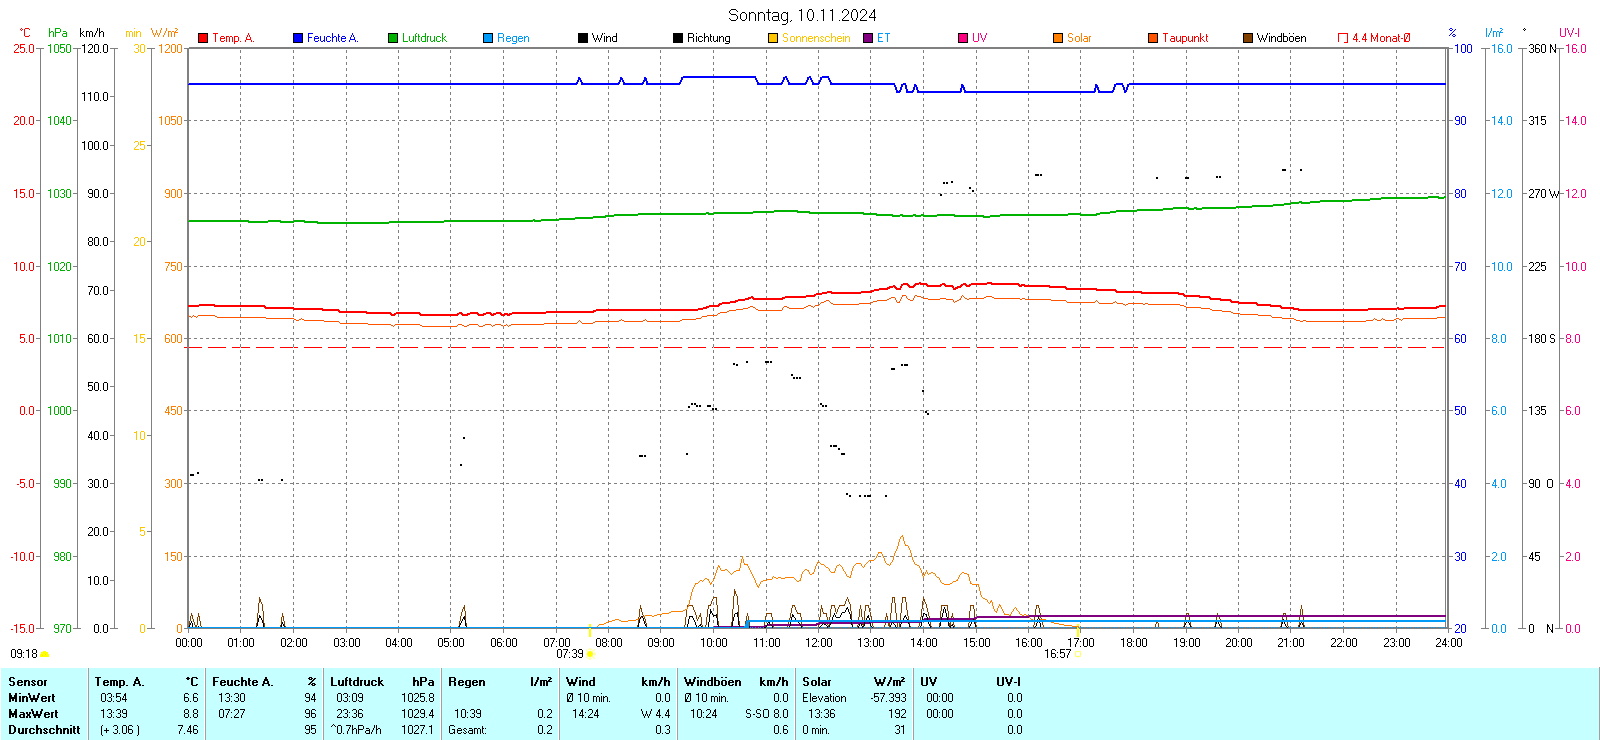Click the sunrise sun icon at 07:39
Screen dimensions: 1600x740
pos(590,654)
